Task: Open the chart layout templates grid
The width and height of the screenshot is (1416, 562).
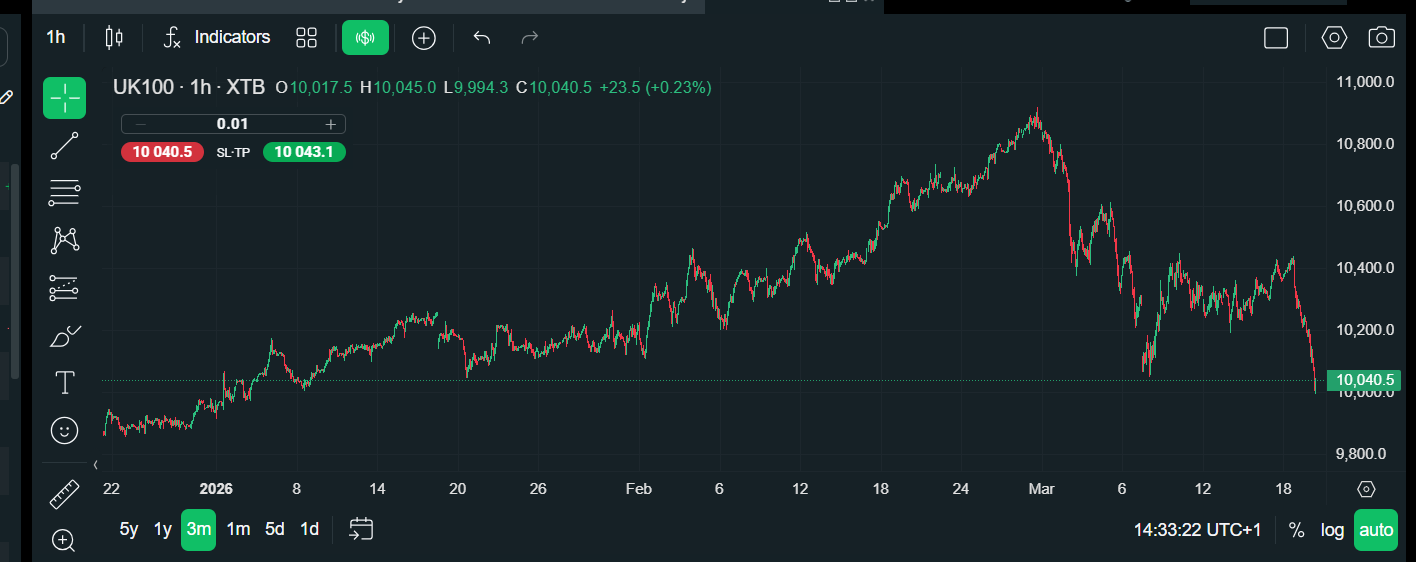Action: click(306, 38)
